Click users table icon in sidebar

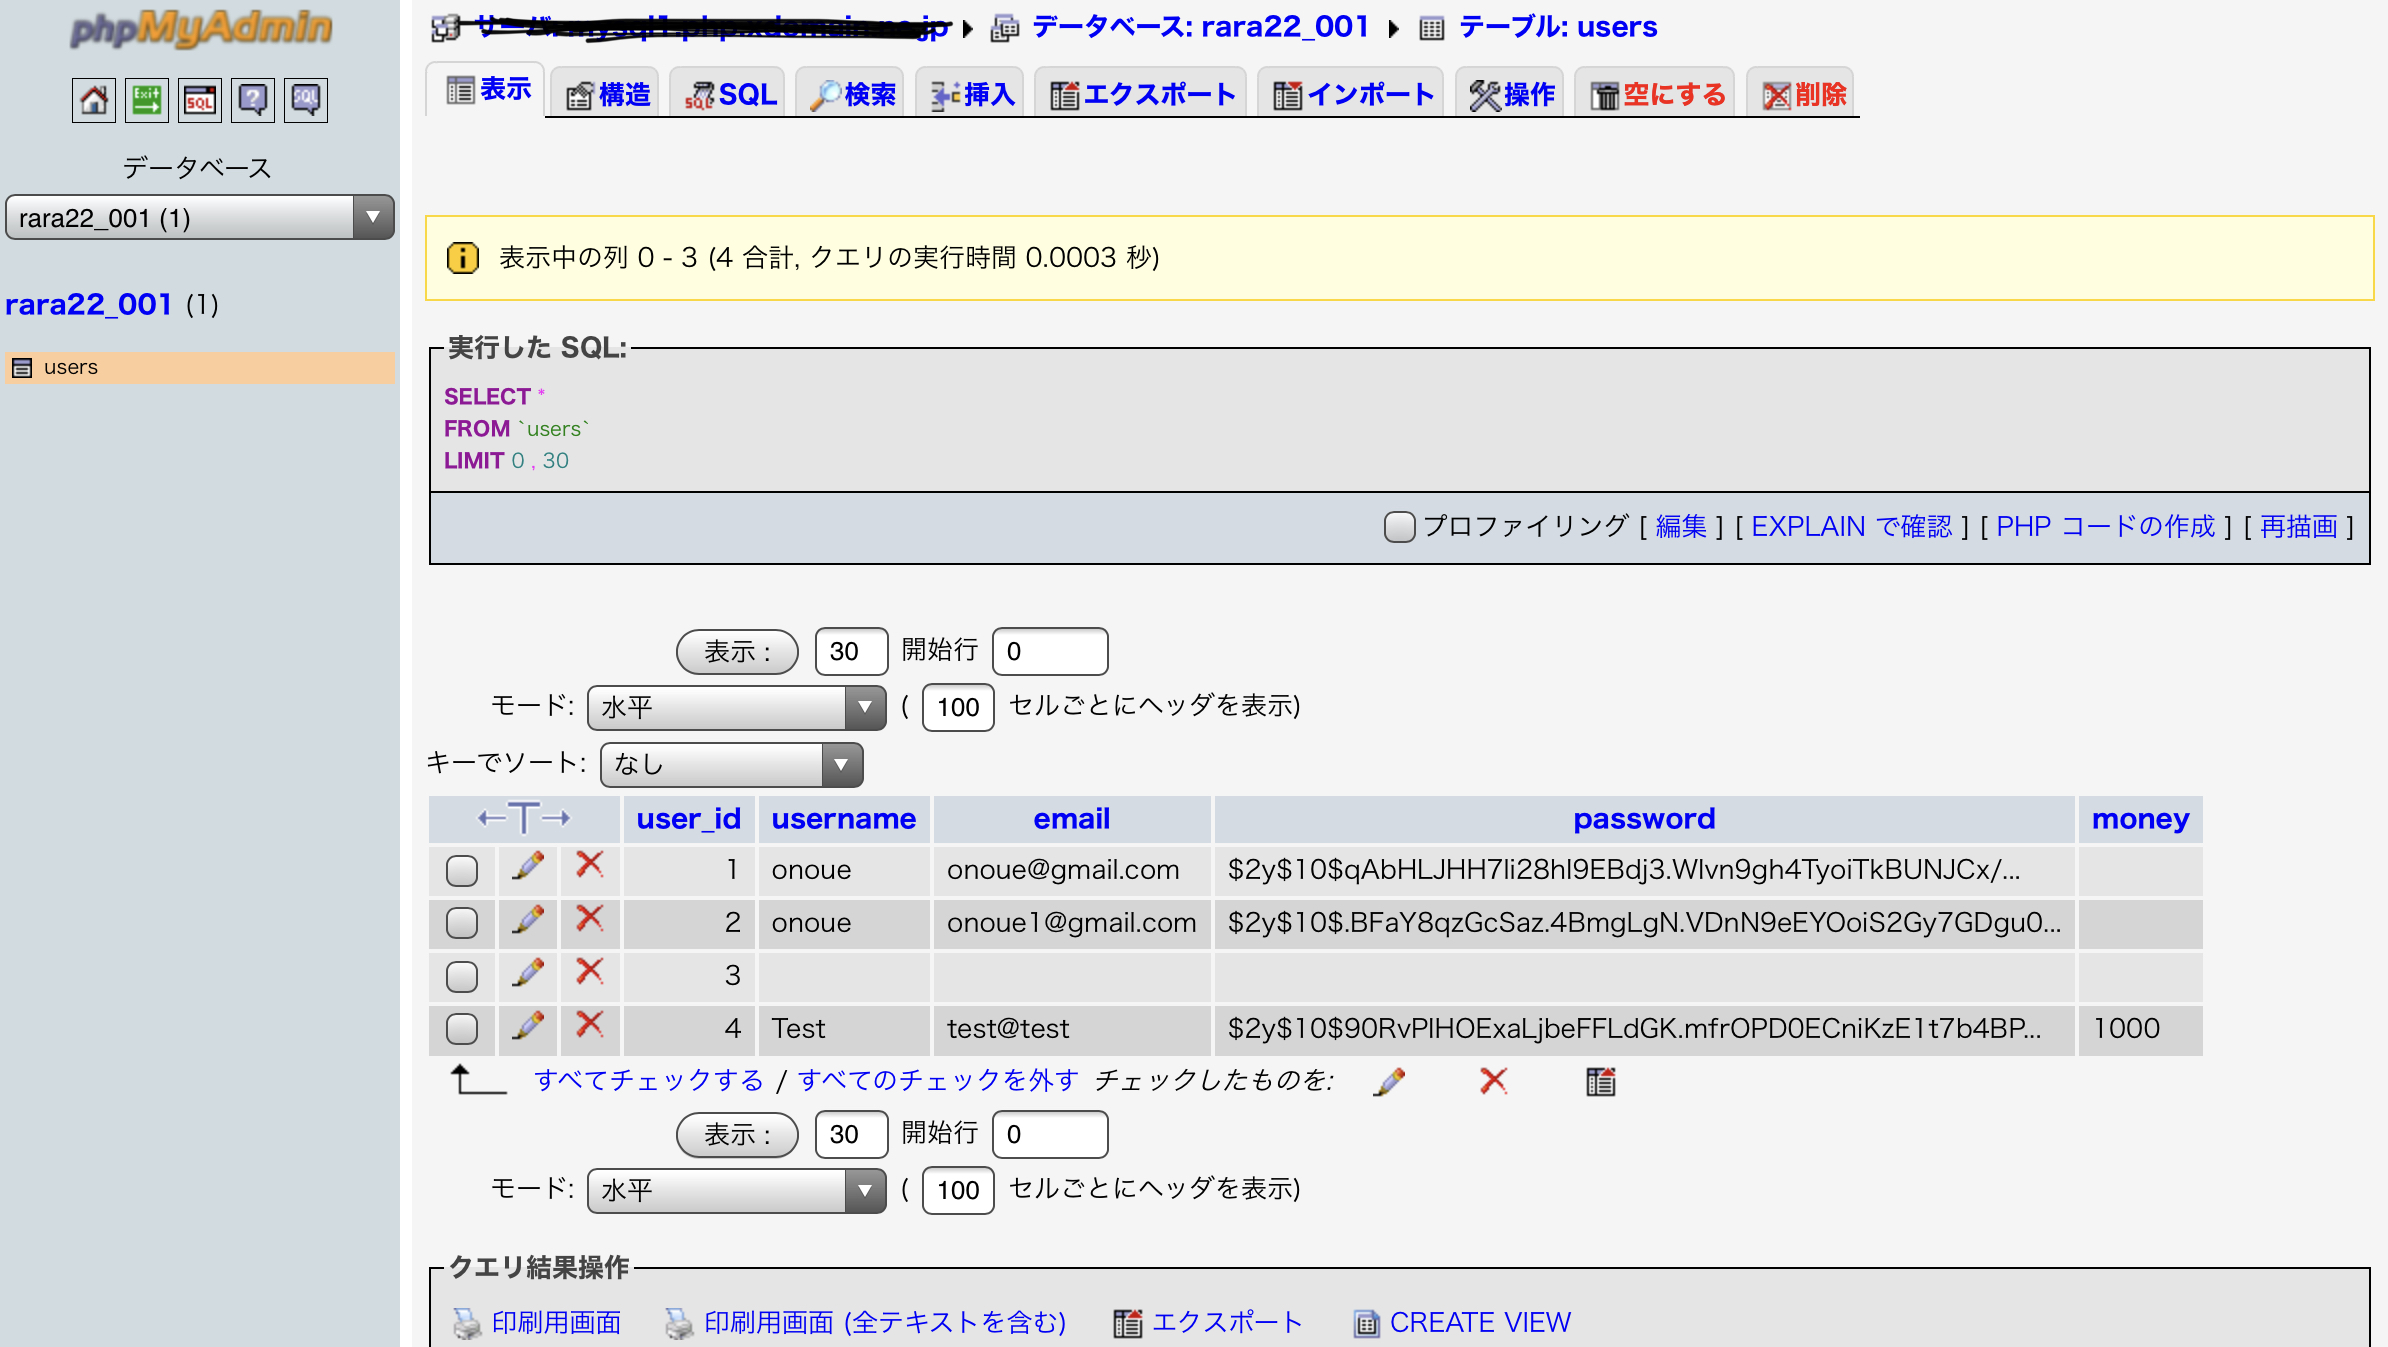pyautogui.click(x=22, y=368)
